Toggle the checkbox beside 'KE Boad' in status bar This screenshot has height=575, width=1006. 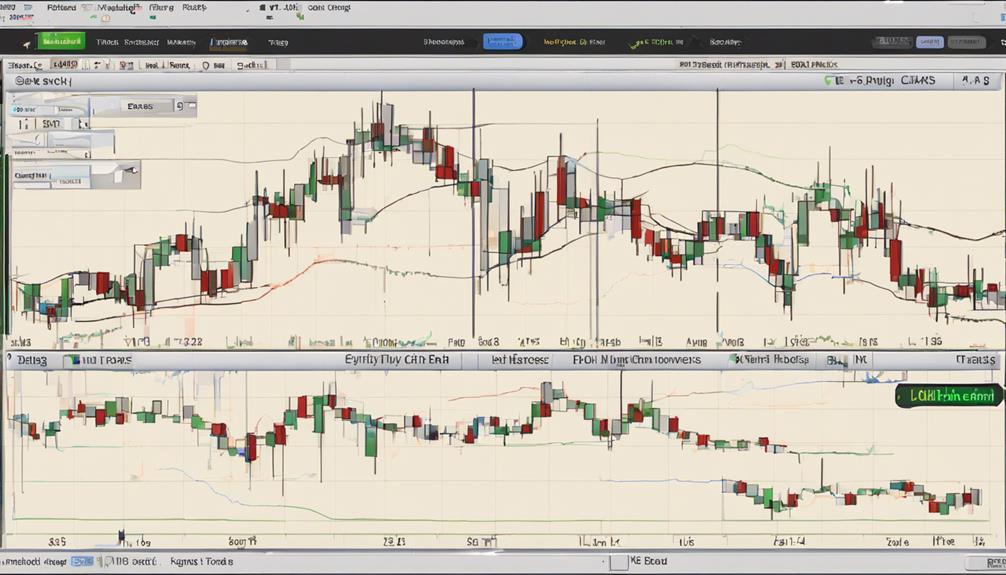pos(618,562)
